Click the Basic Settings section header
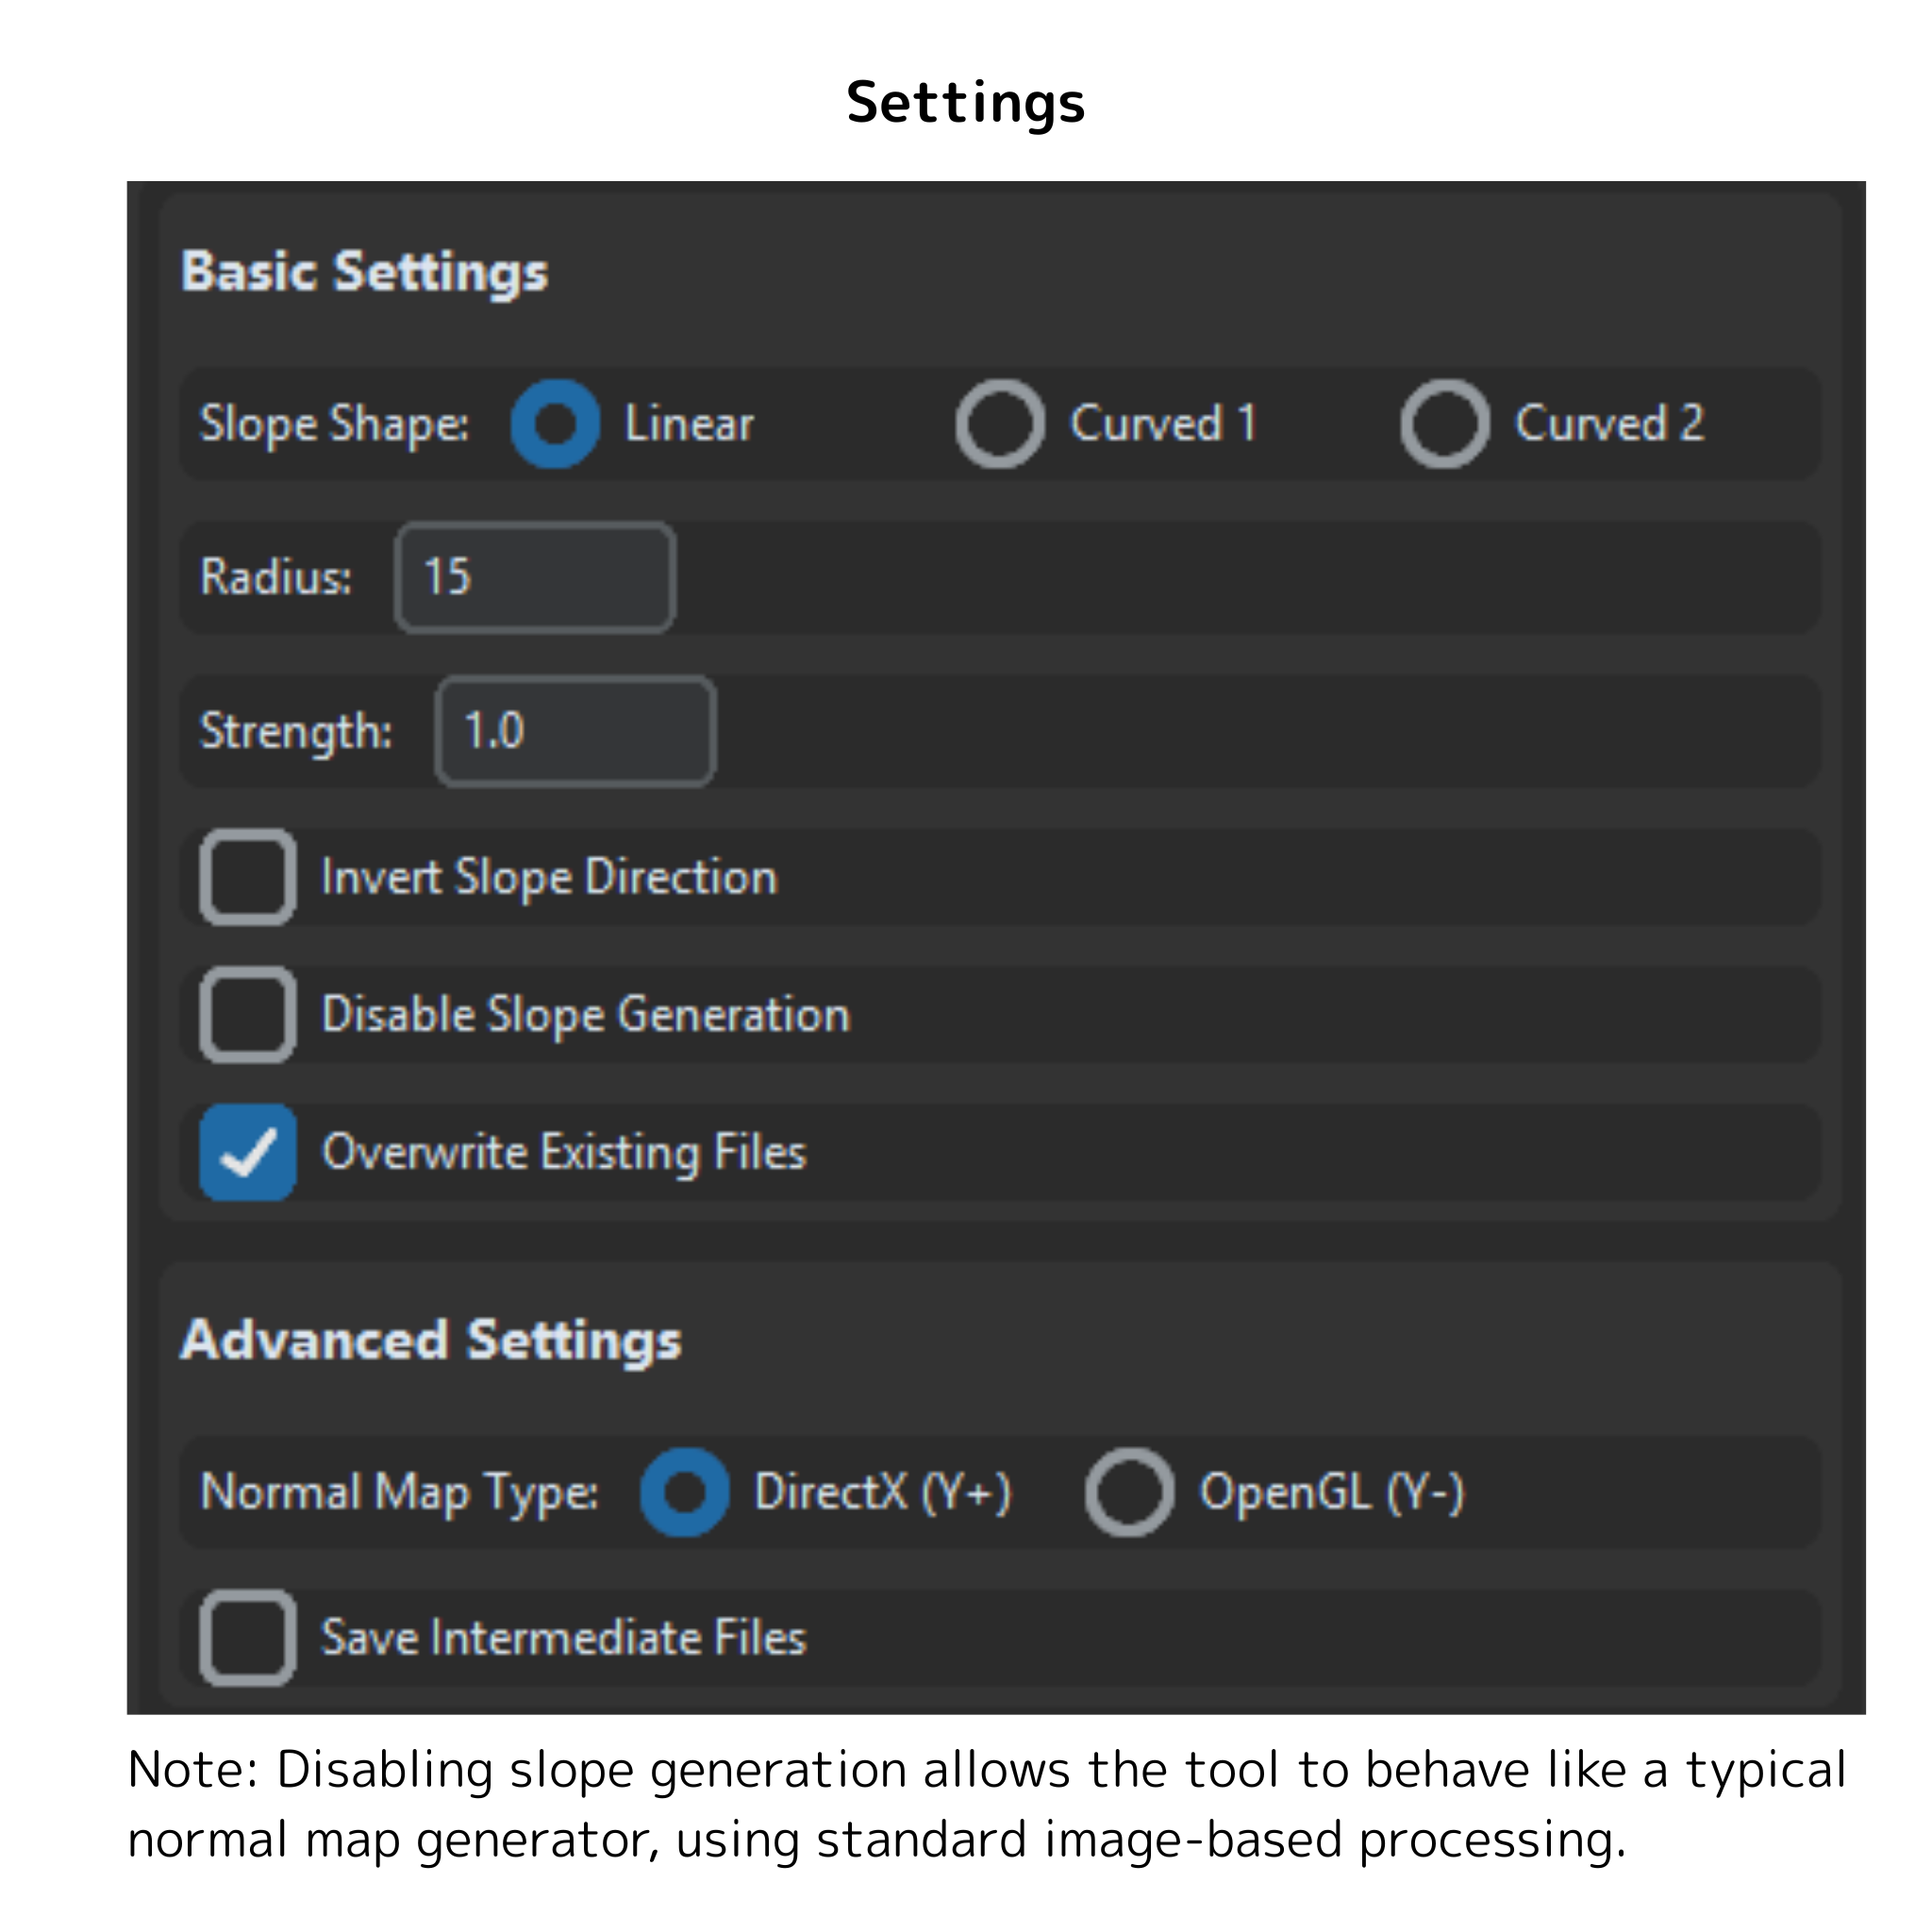The width and height of the screenshot is (1932, 1932). (364, 270)
